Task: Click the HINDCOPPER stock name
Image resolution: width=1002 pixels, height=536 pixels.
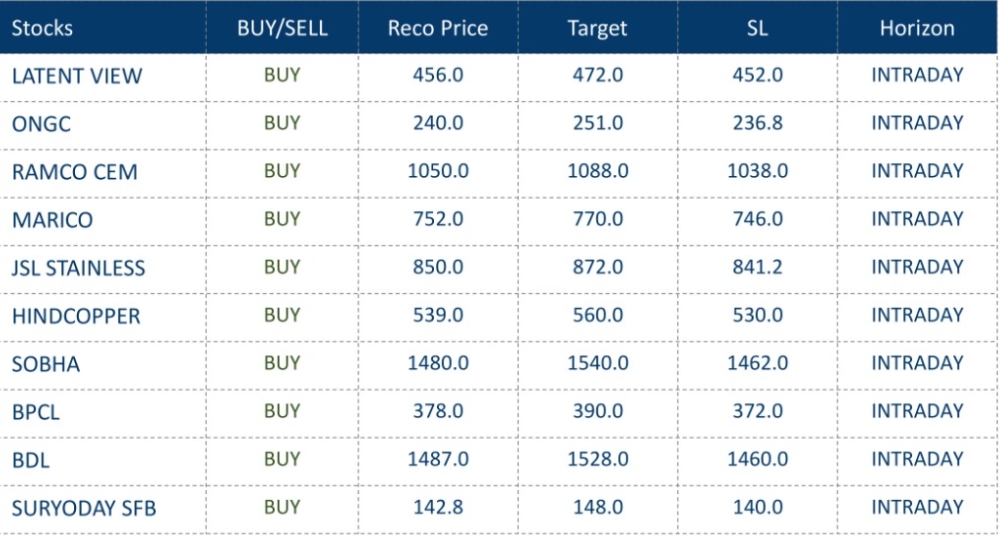Action: click(76, 316)
